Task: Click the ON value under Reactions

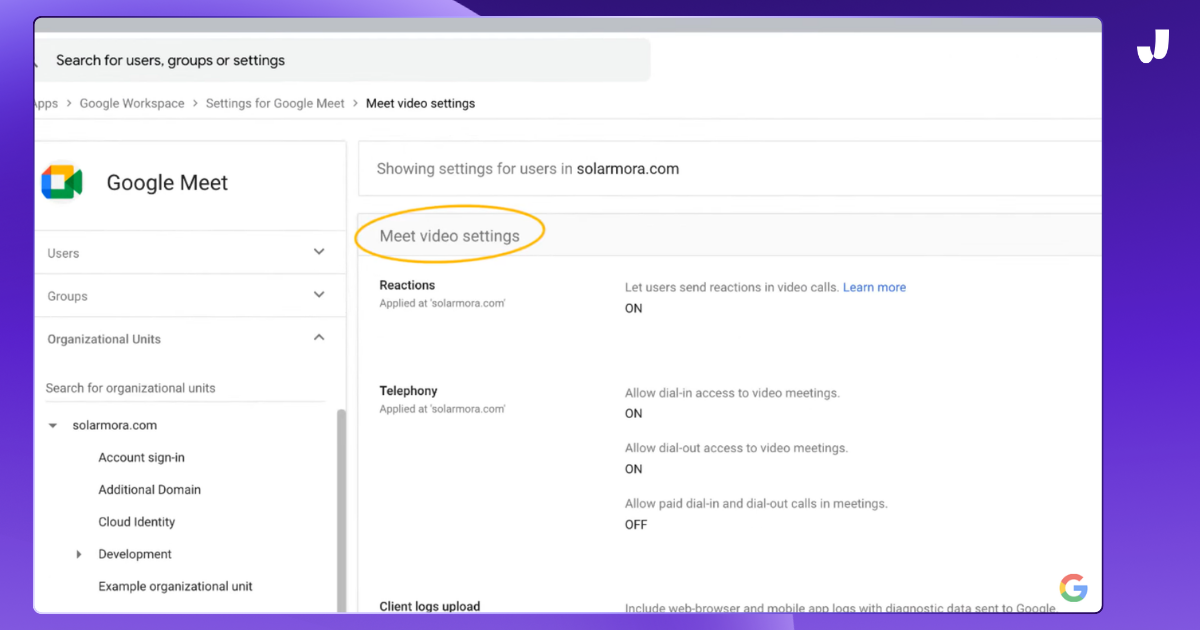Action: click(634, 308)
